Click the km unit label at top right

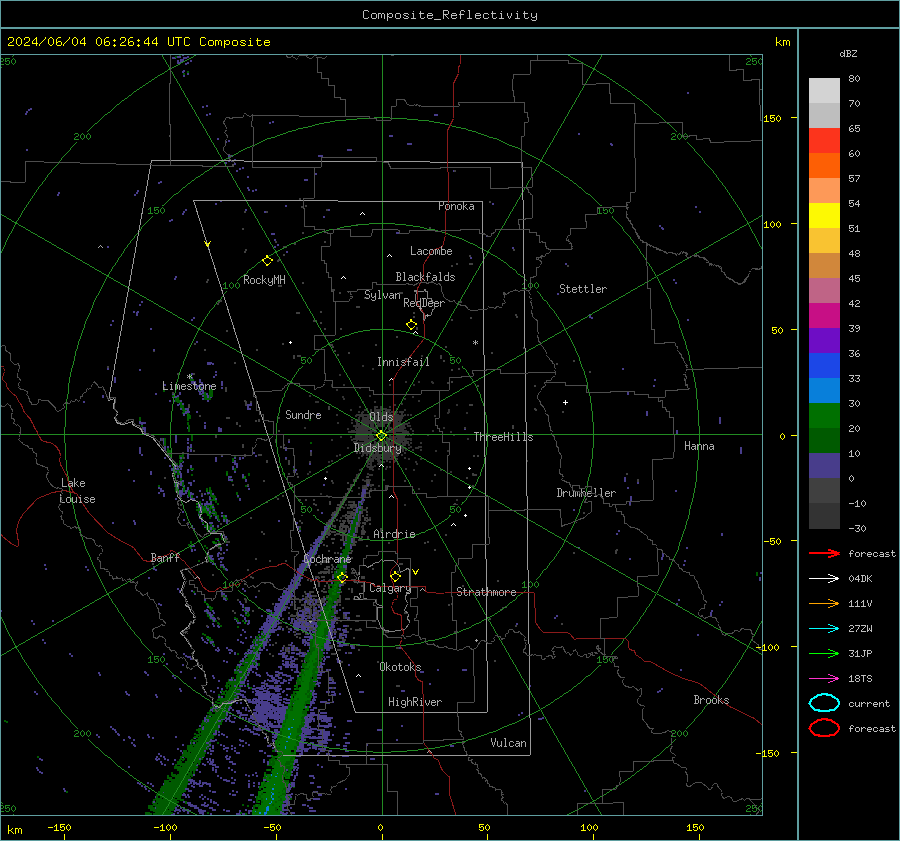pyautogui.click(x=783, y=42)
